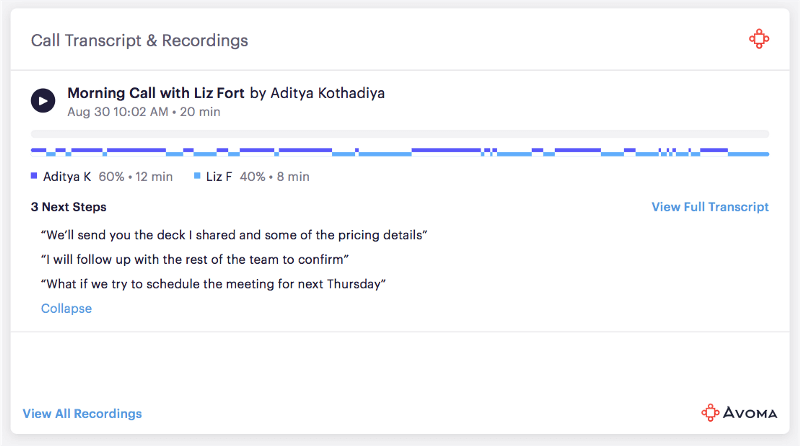Open View All Recordings

click(x=82, y=413)
